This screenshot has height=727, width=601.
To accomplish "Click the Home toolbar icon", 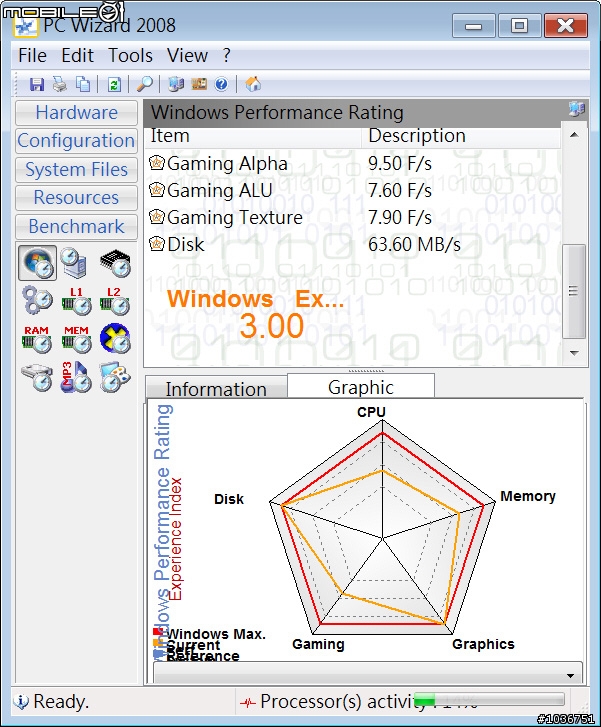I will coord(253,84).
